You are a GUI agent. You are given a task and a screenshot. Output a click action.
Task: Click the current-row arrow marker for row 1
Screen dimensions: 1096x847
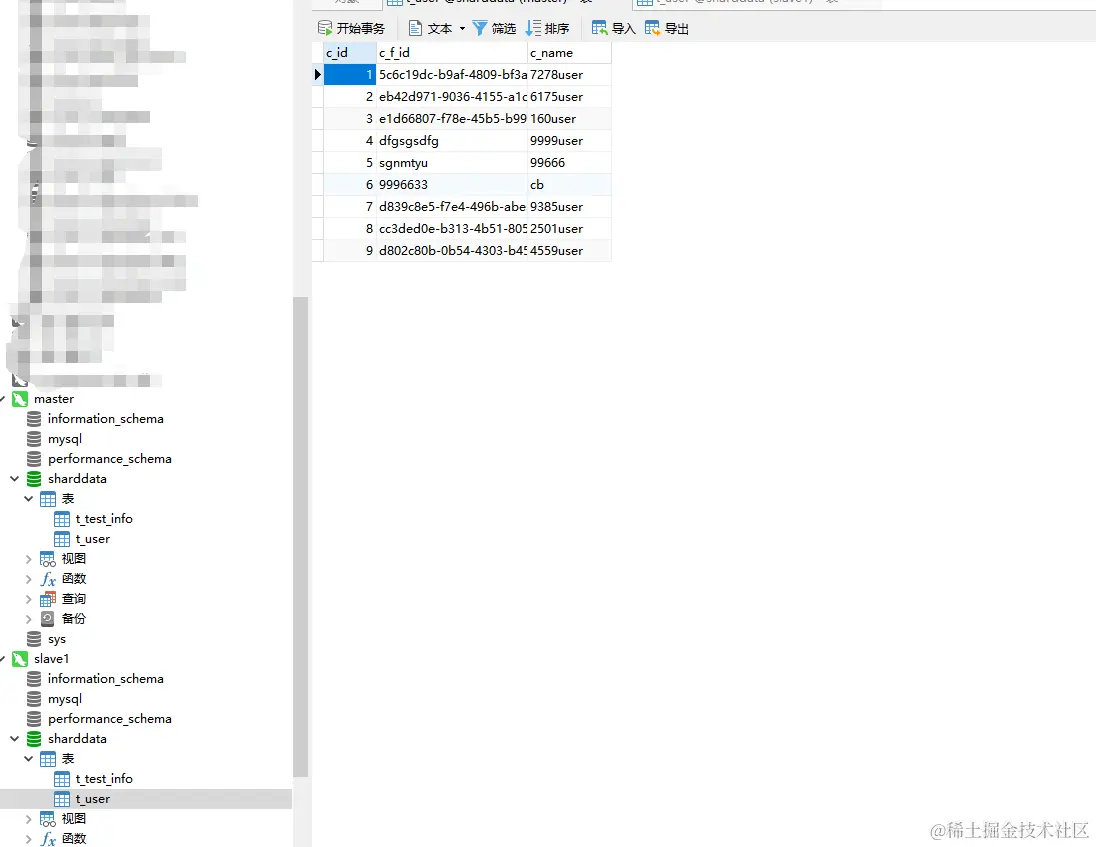pos(317,75)
